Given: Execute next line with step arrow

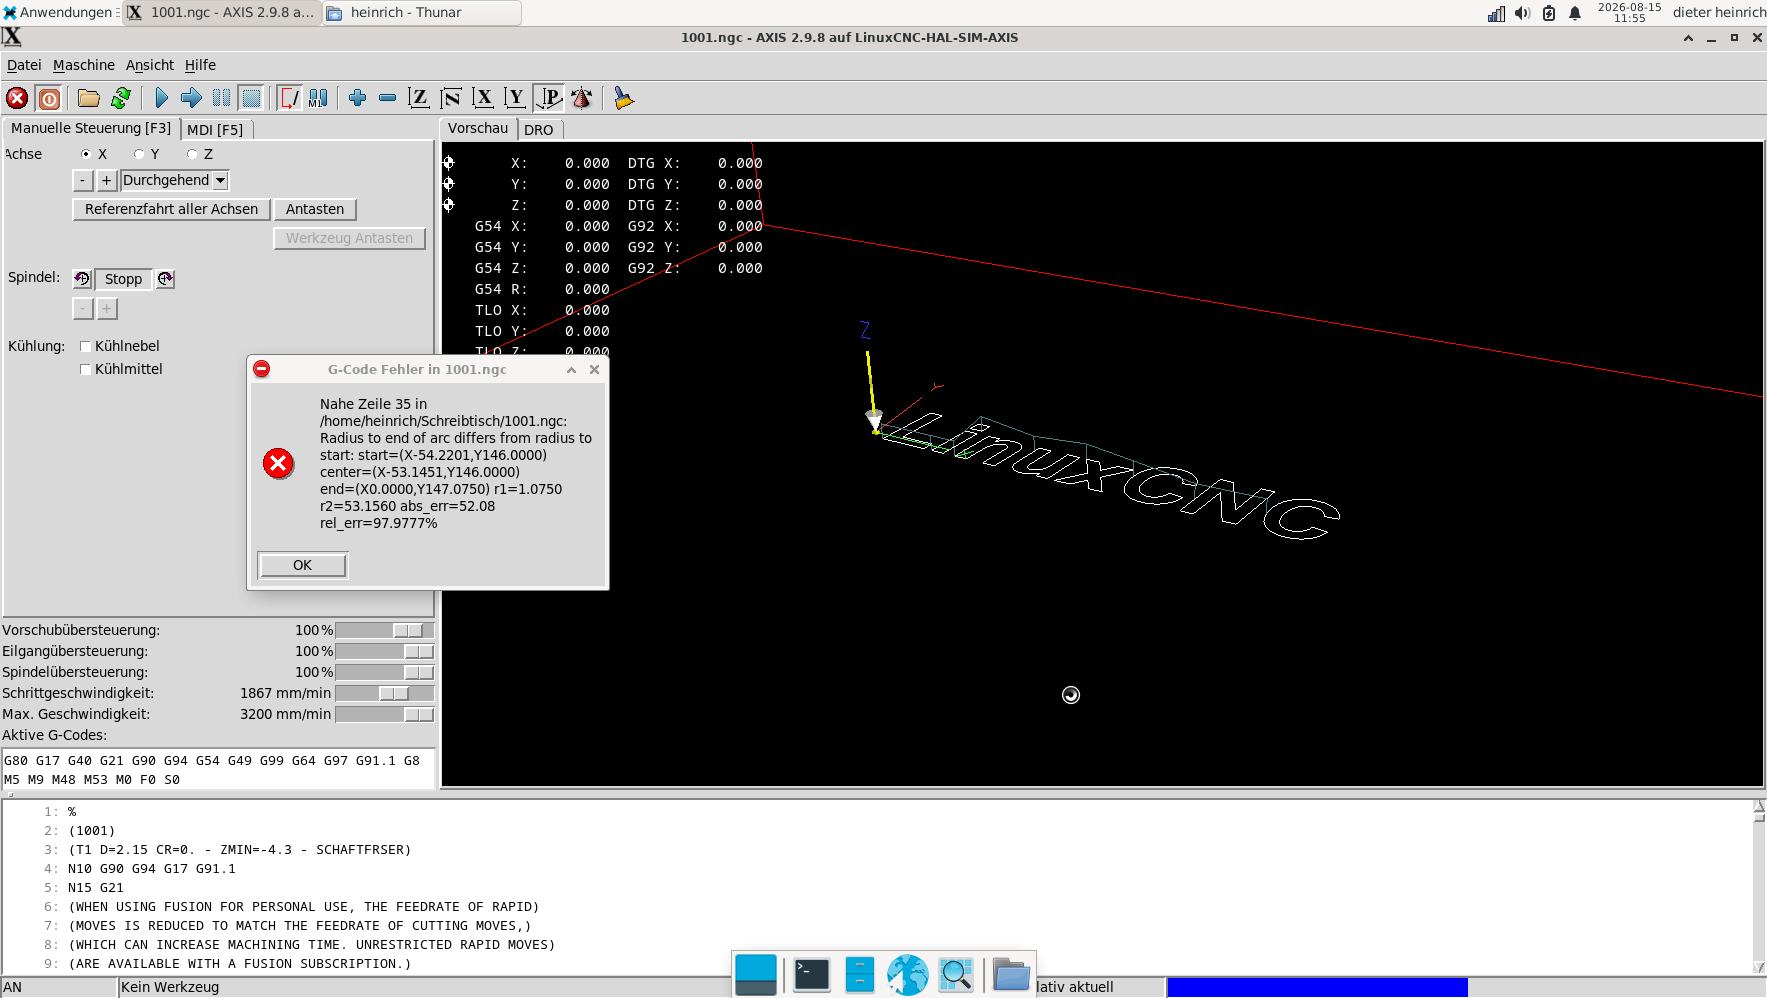Looking at the screenshot, I should tap(191, 98).
